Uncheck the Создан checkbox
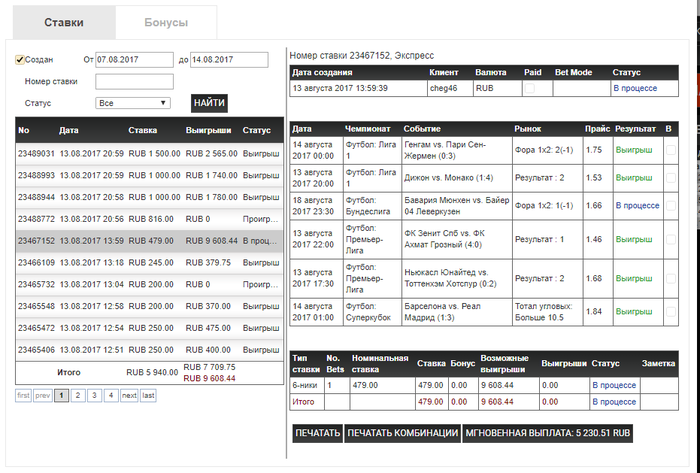This screenshot has width=700, height=473. [19, 60]
